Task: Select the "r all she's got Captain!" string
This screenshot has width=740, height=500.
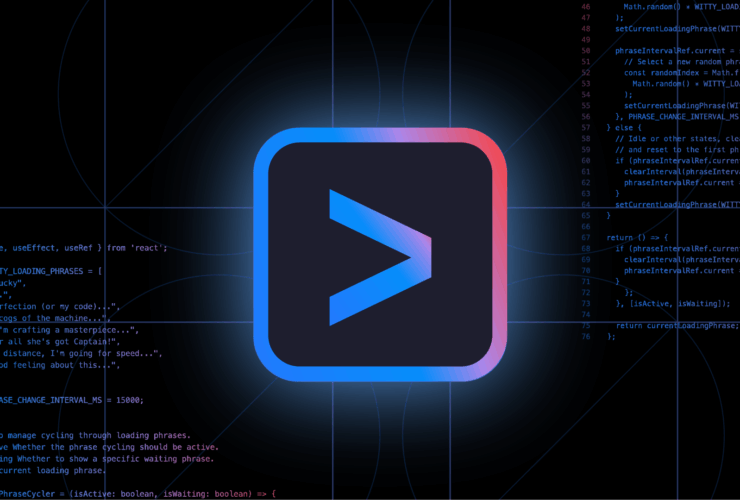Action: tap(58, 341)
